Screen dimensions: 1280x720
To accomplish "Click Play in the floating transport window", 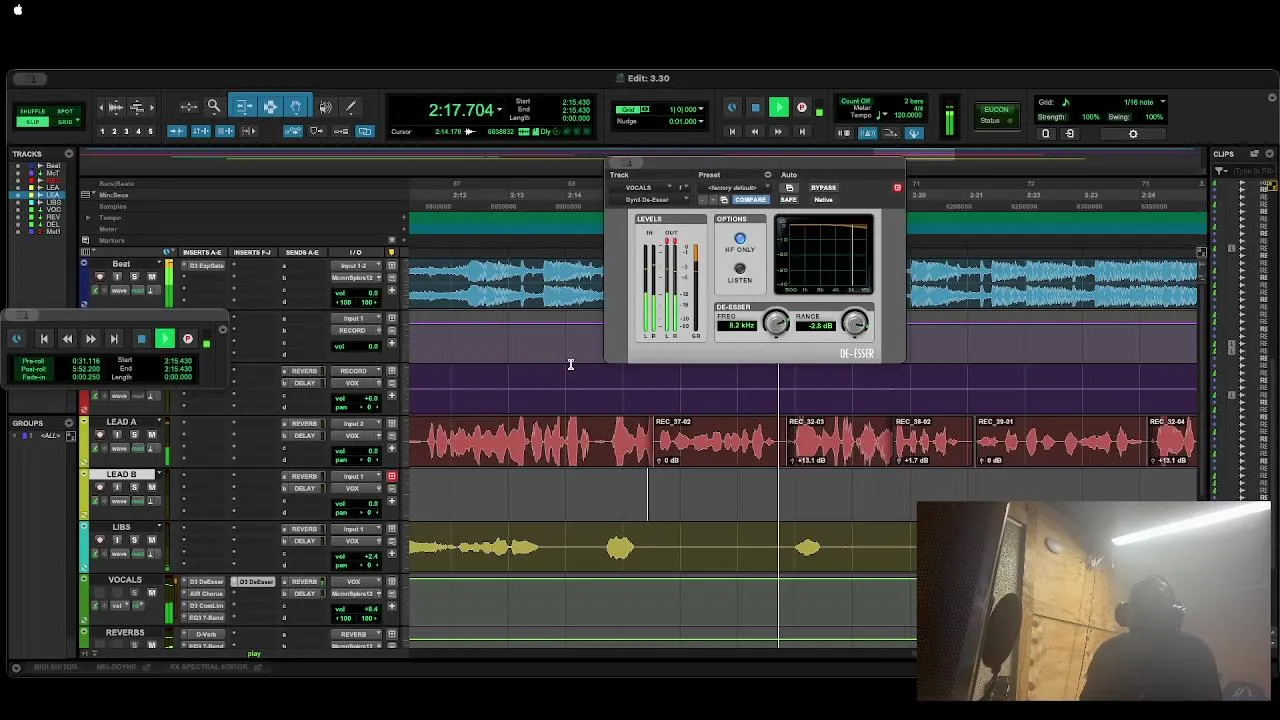I will [165, 340].
